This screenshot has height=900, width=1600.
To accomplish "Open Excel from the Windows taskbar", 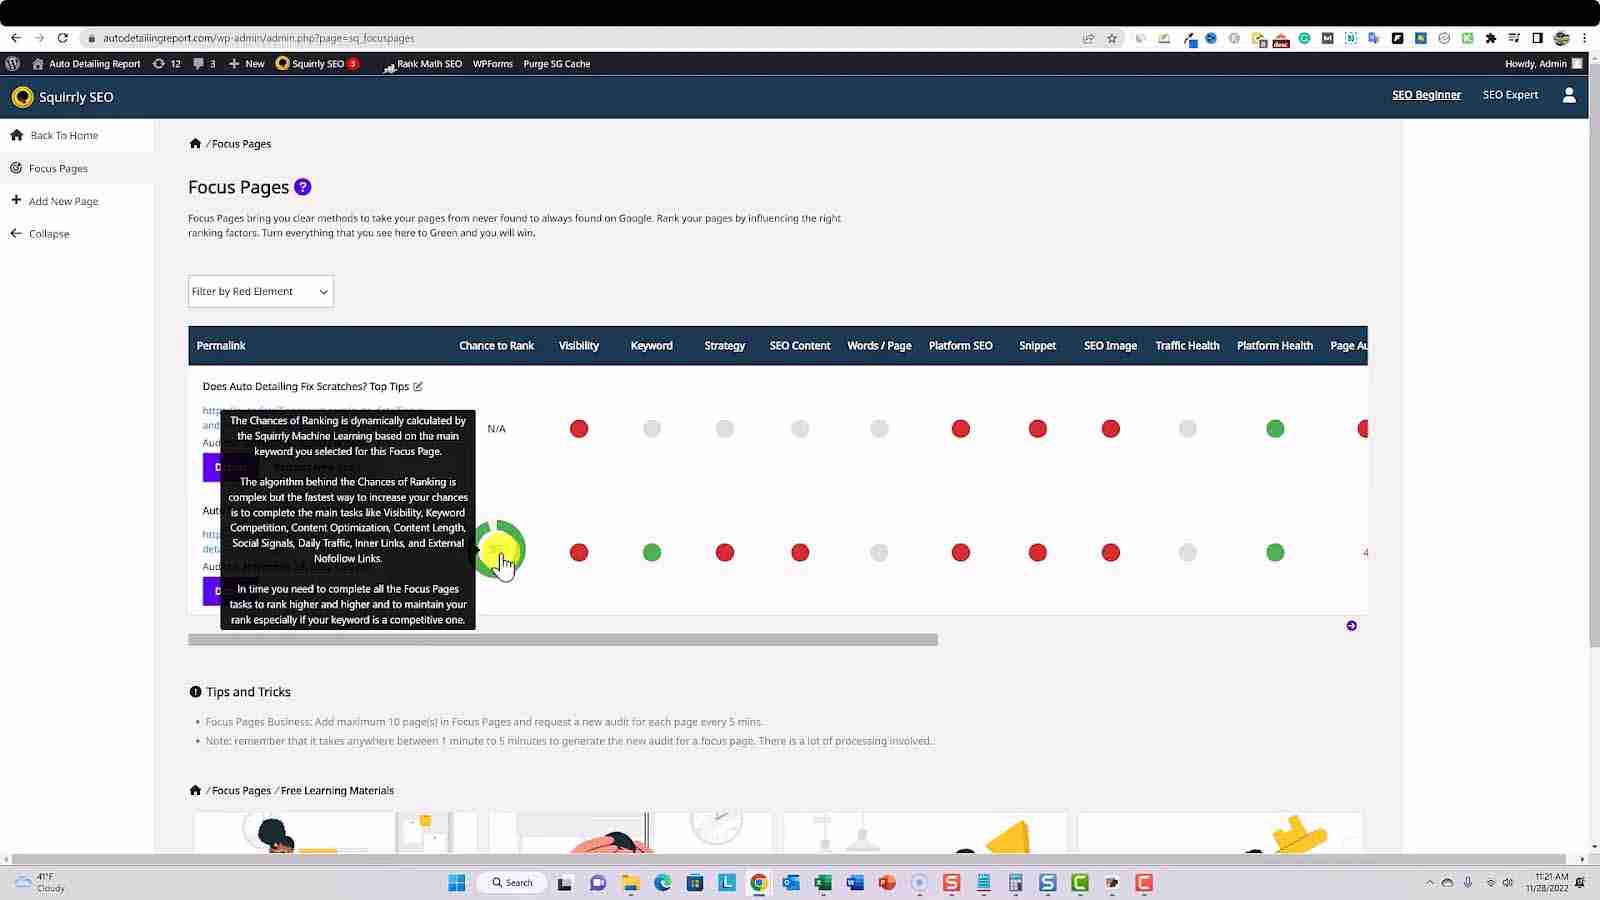I will [x=823, y=883].
